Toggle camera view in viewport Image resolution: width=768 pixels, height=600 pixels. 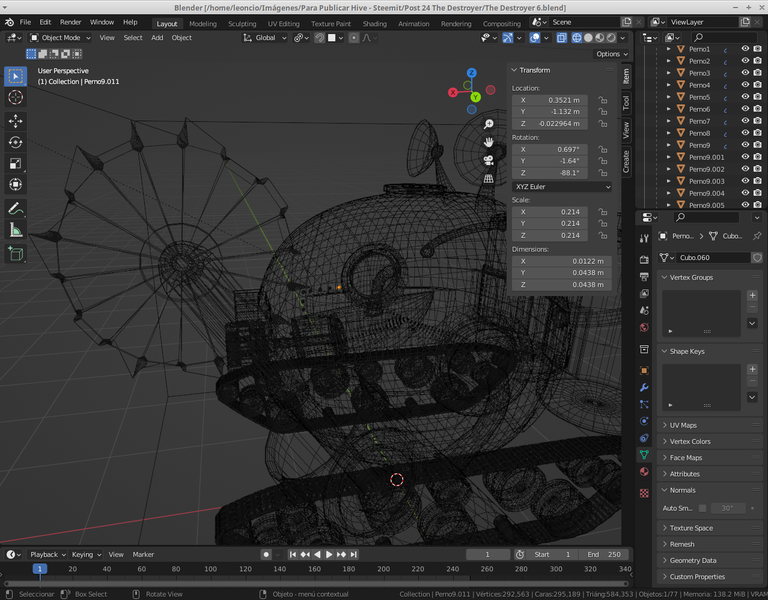[489, 161]
